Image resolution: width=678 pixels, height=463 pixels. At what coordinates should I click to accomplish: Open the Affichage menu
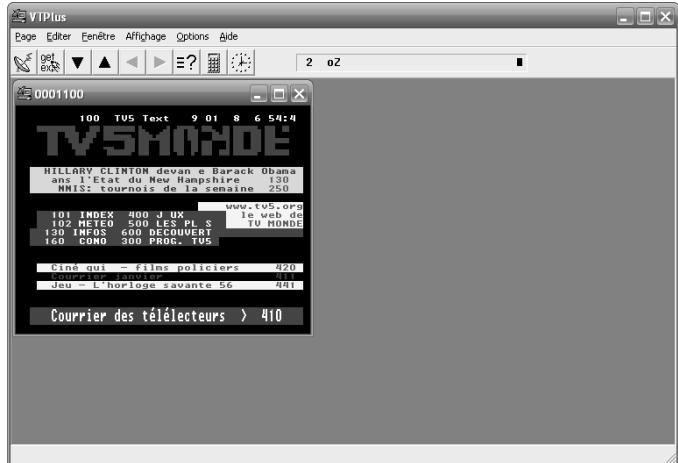[146, 37]
